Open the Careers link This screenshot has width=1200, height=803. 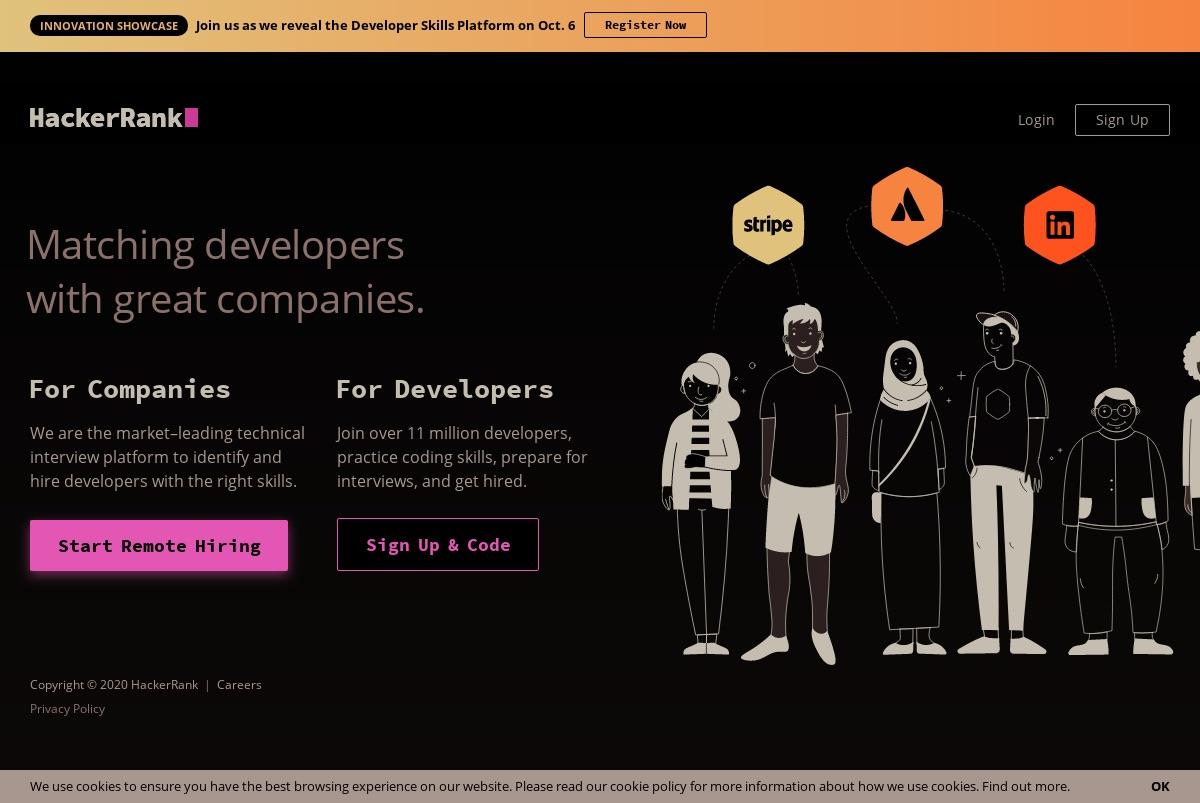(239, 685)
